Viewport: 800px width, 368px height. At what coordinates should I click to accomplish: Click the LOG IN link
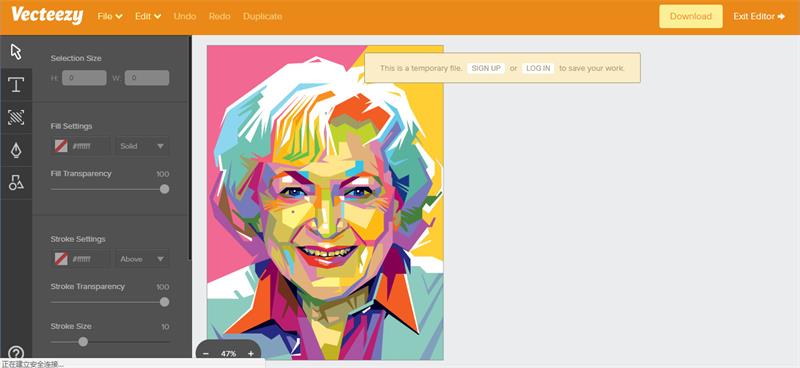[538, 68]
